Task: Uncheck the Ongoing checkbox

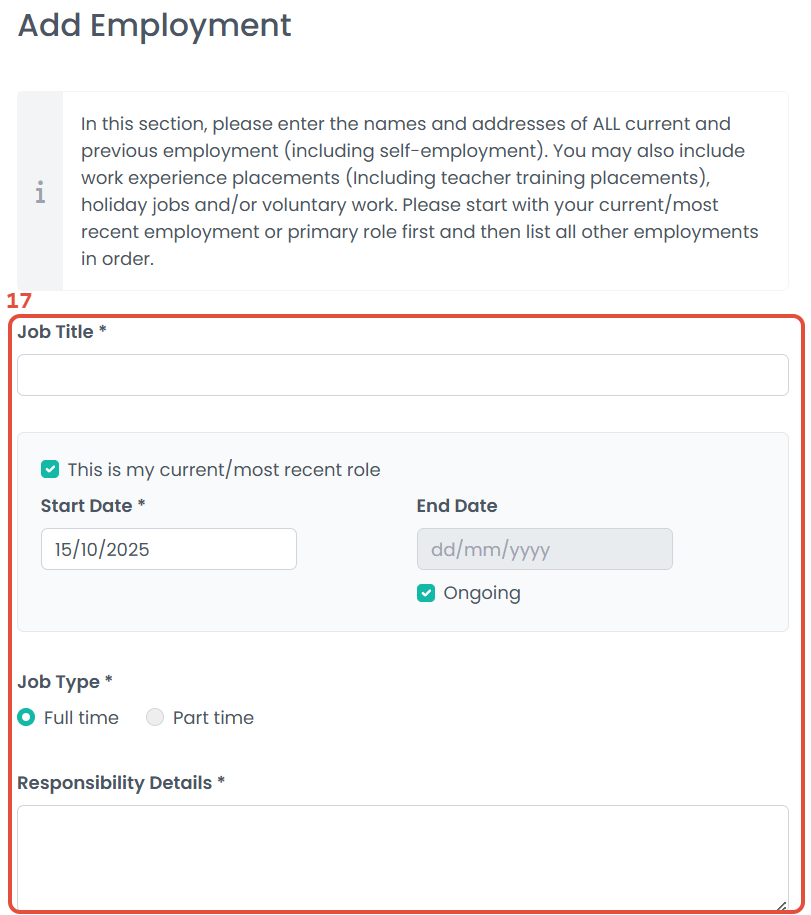Action: [x=426, y=593]
